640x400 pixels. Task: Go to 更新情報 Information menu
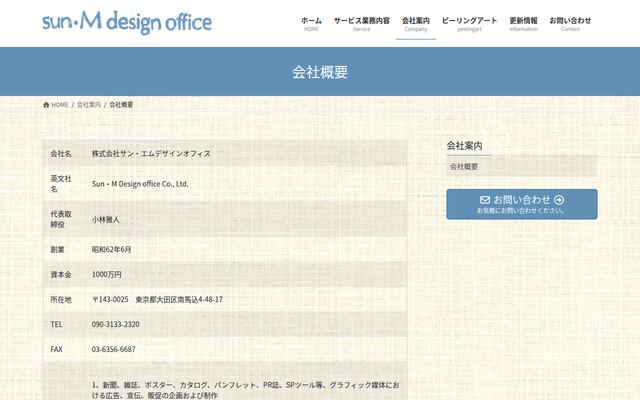(523, 24)
